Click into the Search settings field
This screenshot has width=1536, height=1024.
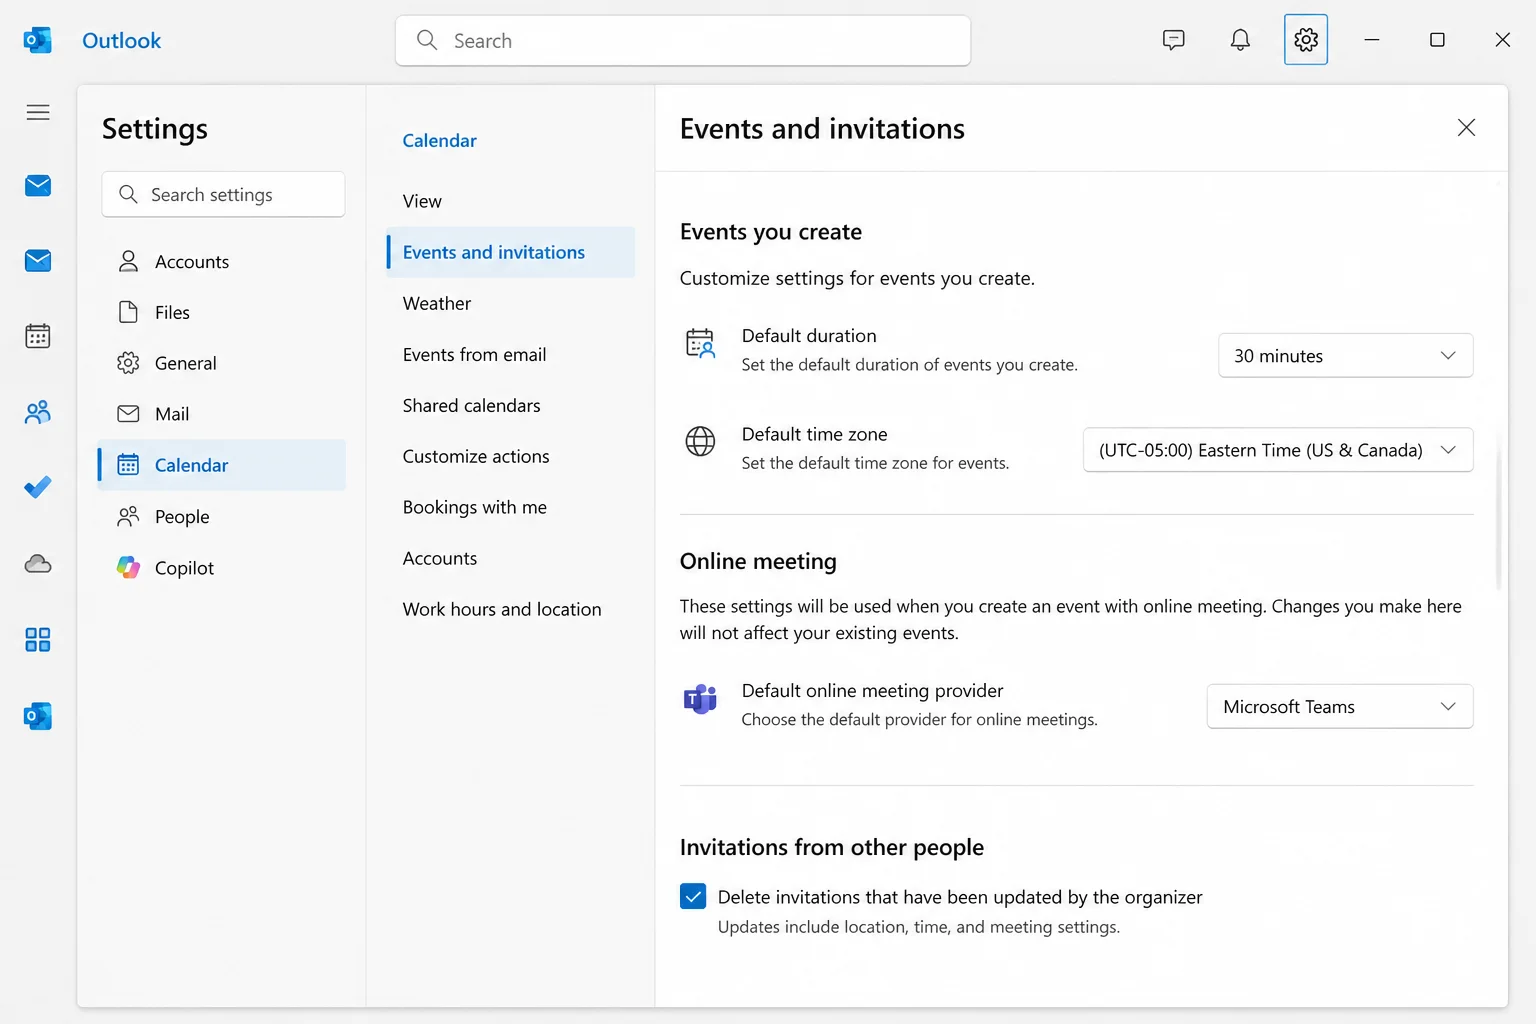pyautogui.click(x=223, y=194)
